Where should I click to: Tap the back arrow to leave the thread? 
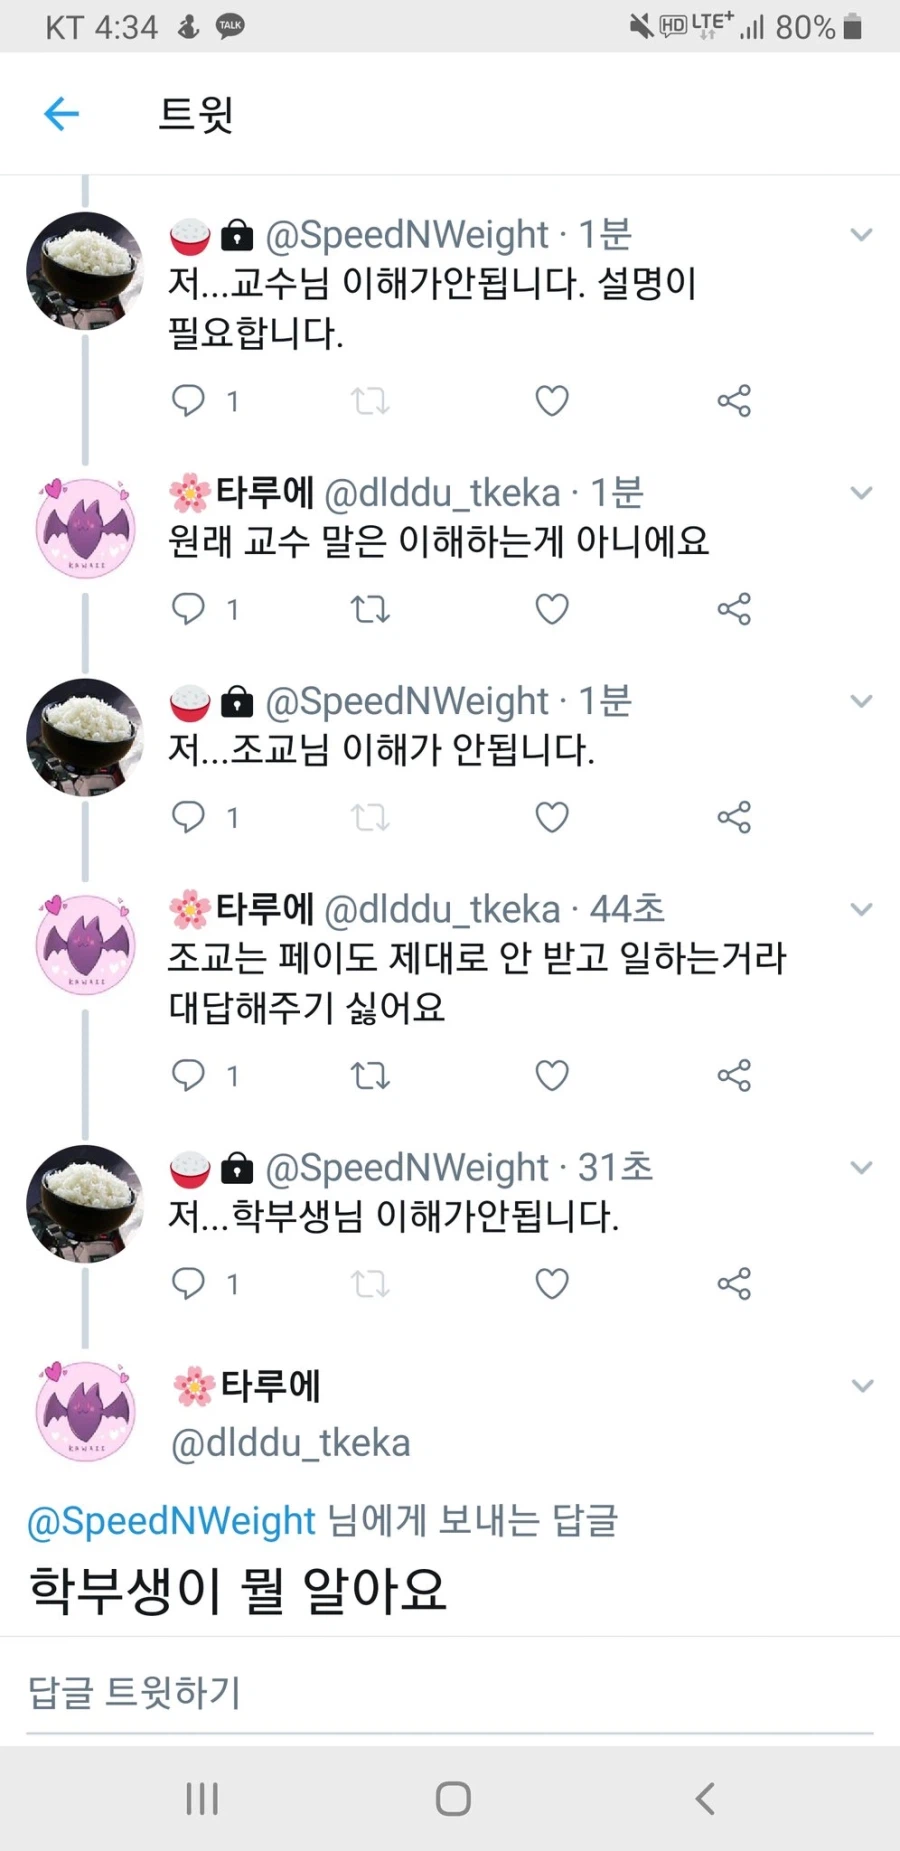61,114
